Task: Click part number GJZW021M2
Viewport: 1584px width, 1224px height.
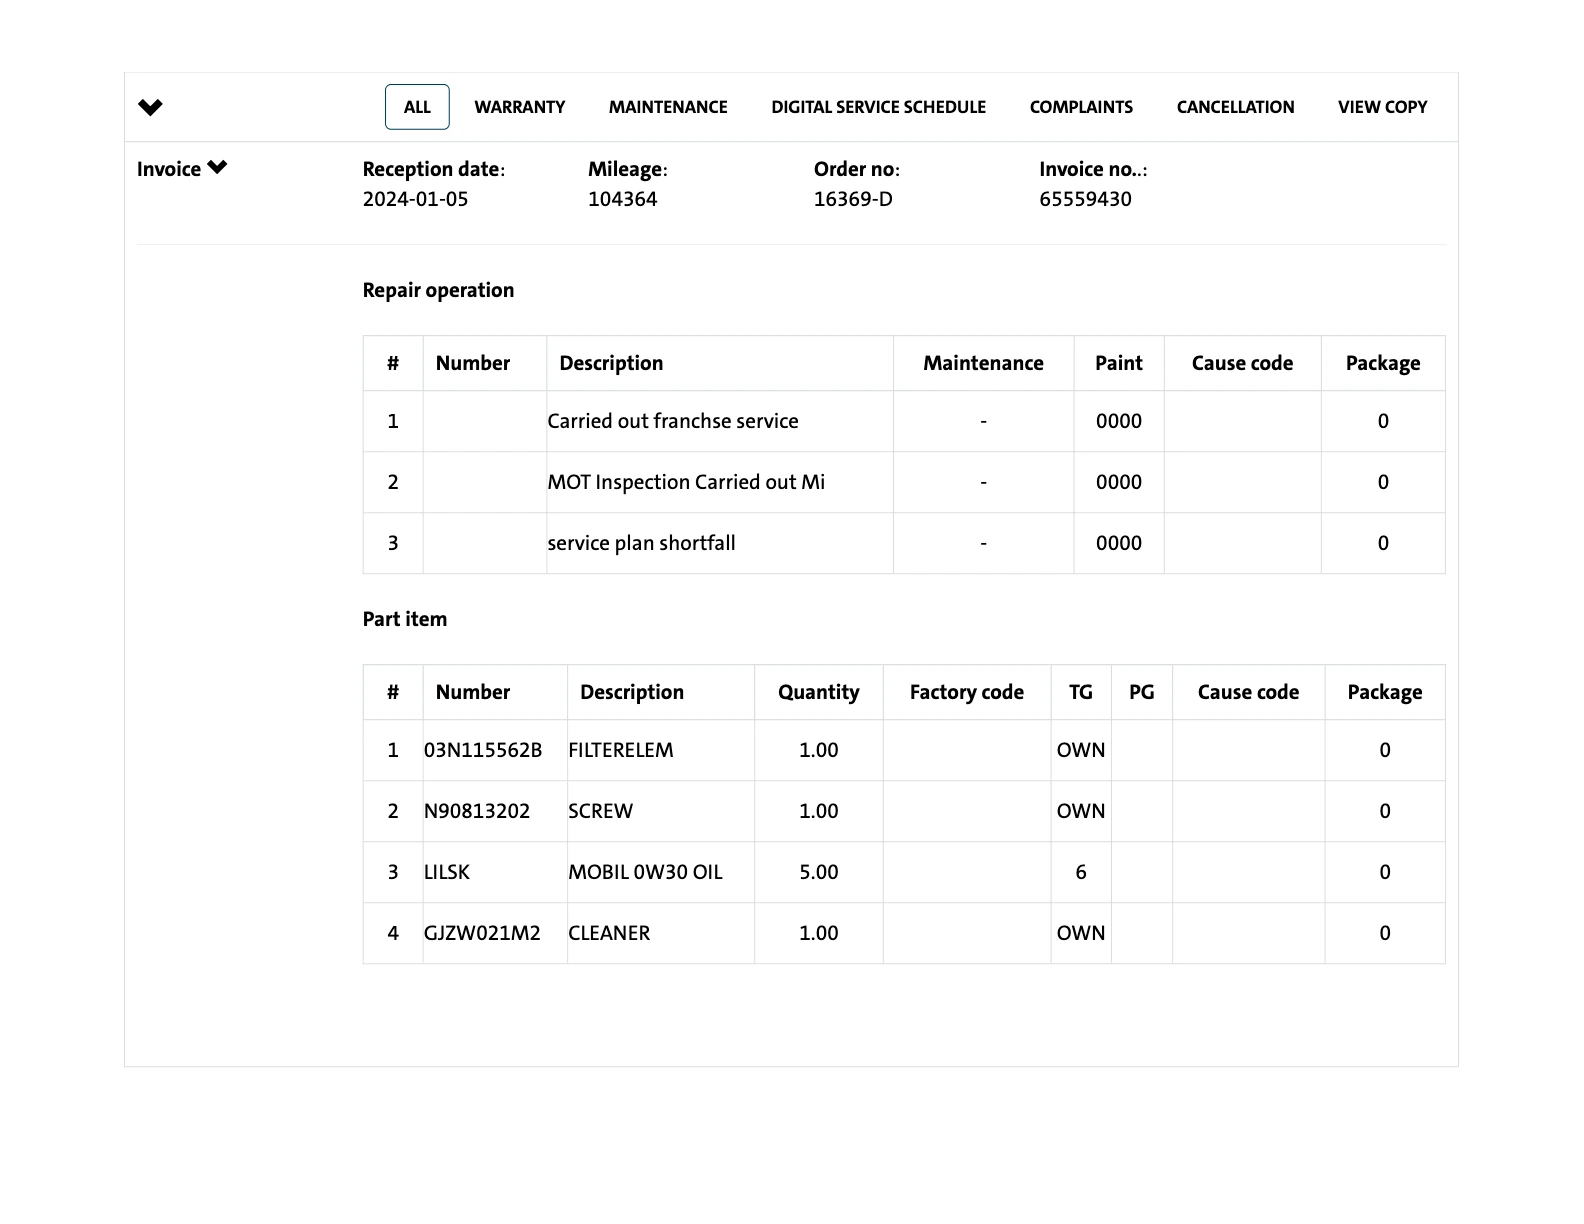Action: 482,933
